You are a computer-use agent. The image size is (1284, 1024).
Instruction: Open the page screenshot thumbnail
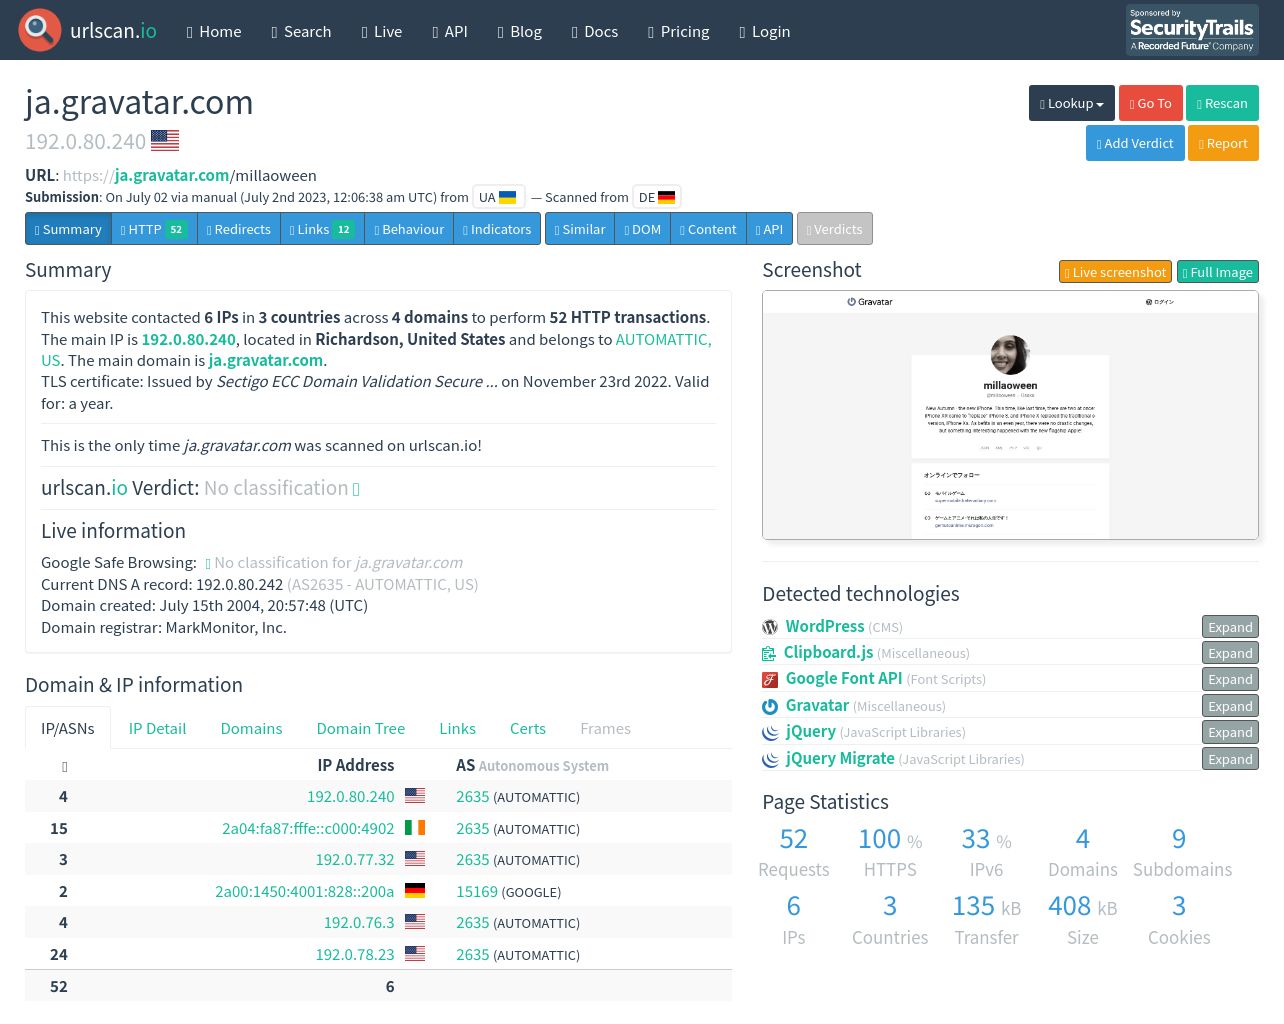pyautogui.click(x=1010, y=415)
